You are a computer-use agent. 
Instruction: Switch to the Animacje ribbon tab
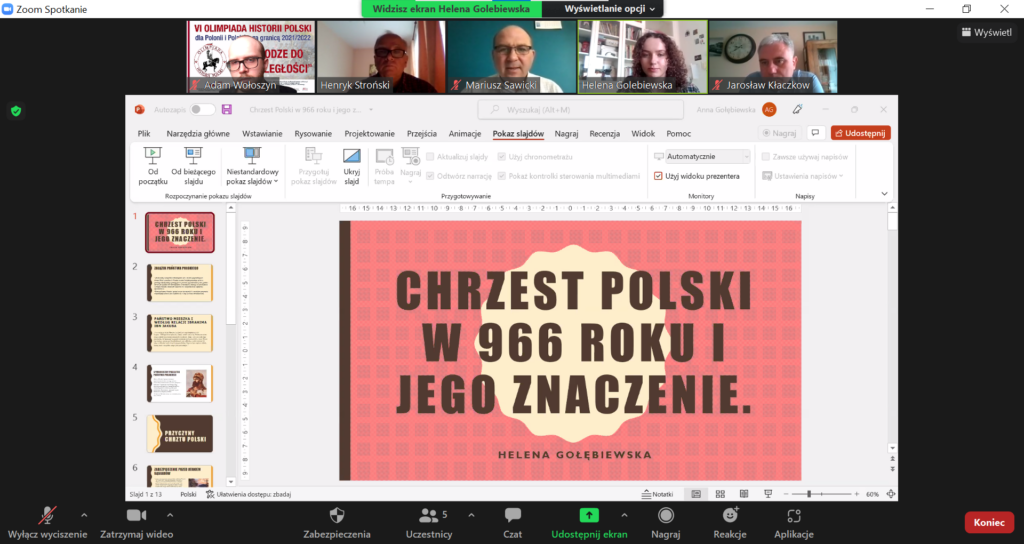(465, 133)
